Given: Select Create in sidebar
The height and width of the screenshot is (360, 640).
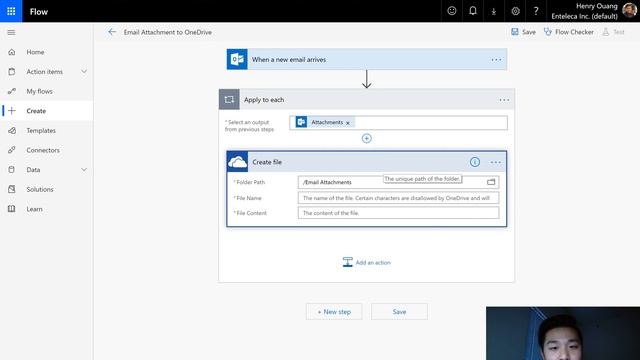Looking at the screenshot, I should pos(47,111).
